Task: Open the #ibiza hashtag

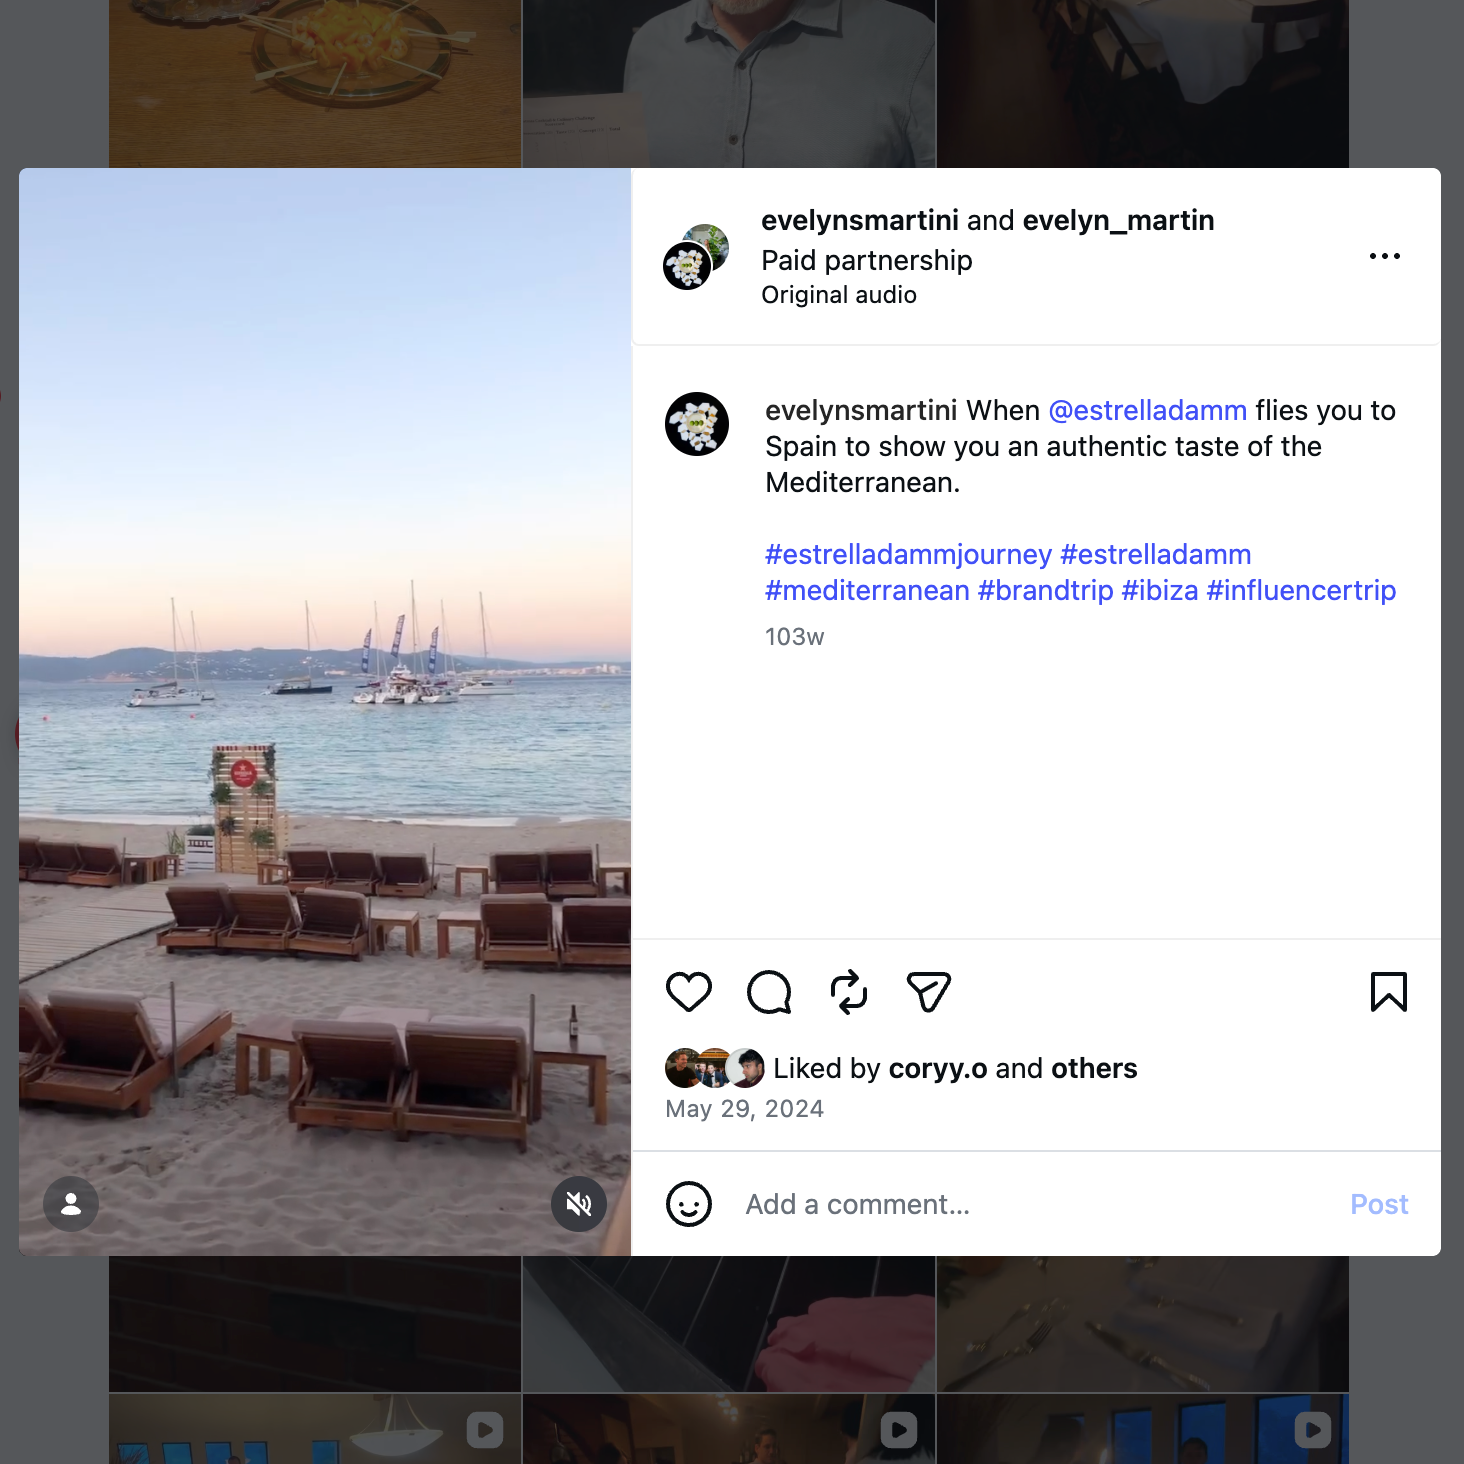Action: (x=1160, y=590)
